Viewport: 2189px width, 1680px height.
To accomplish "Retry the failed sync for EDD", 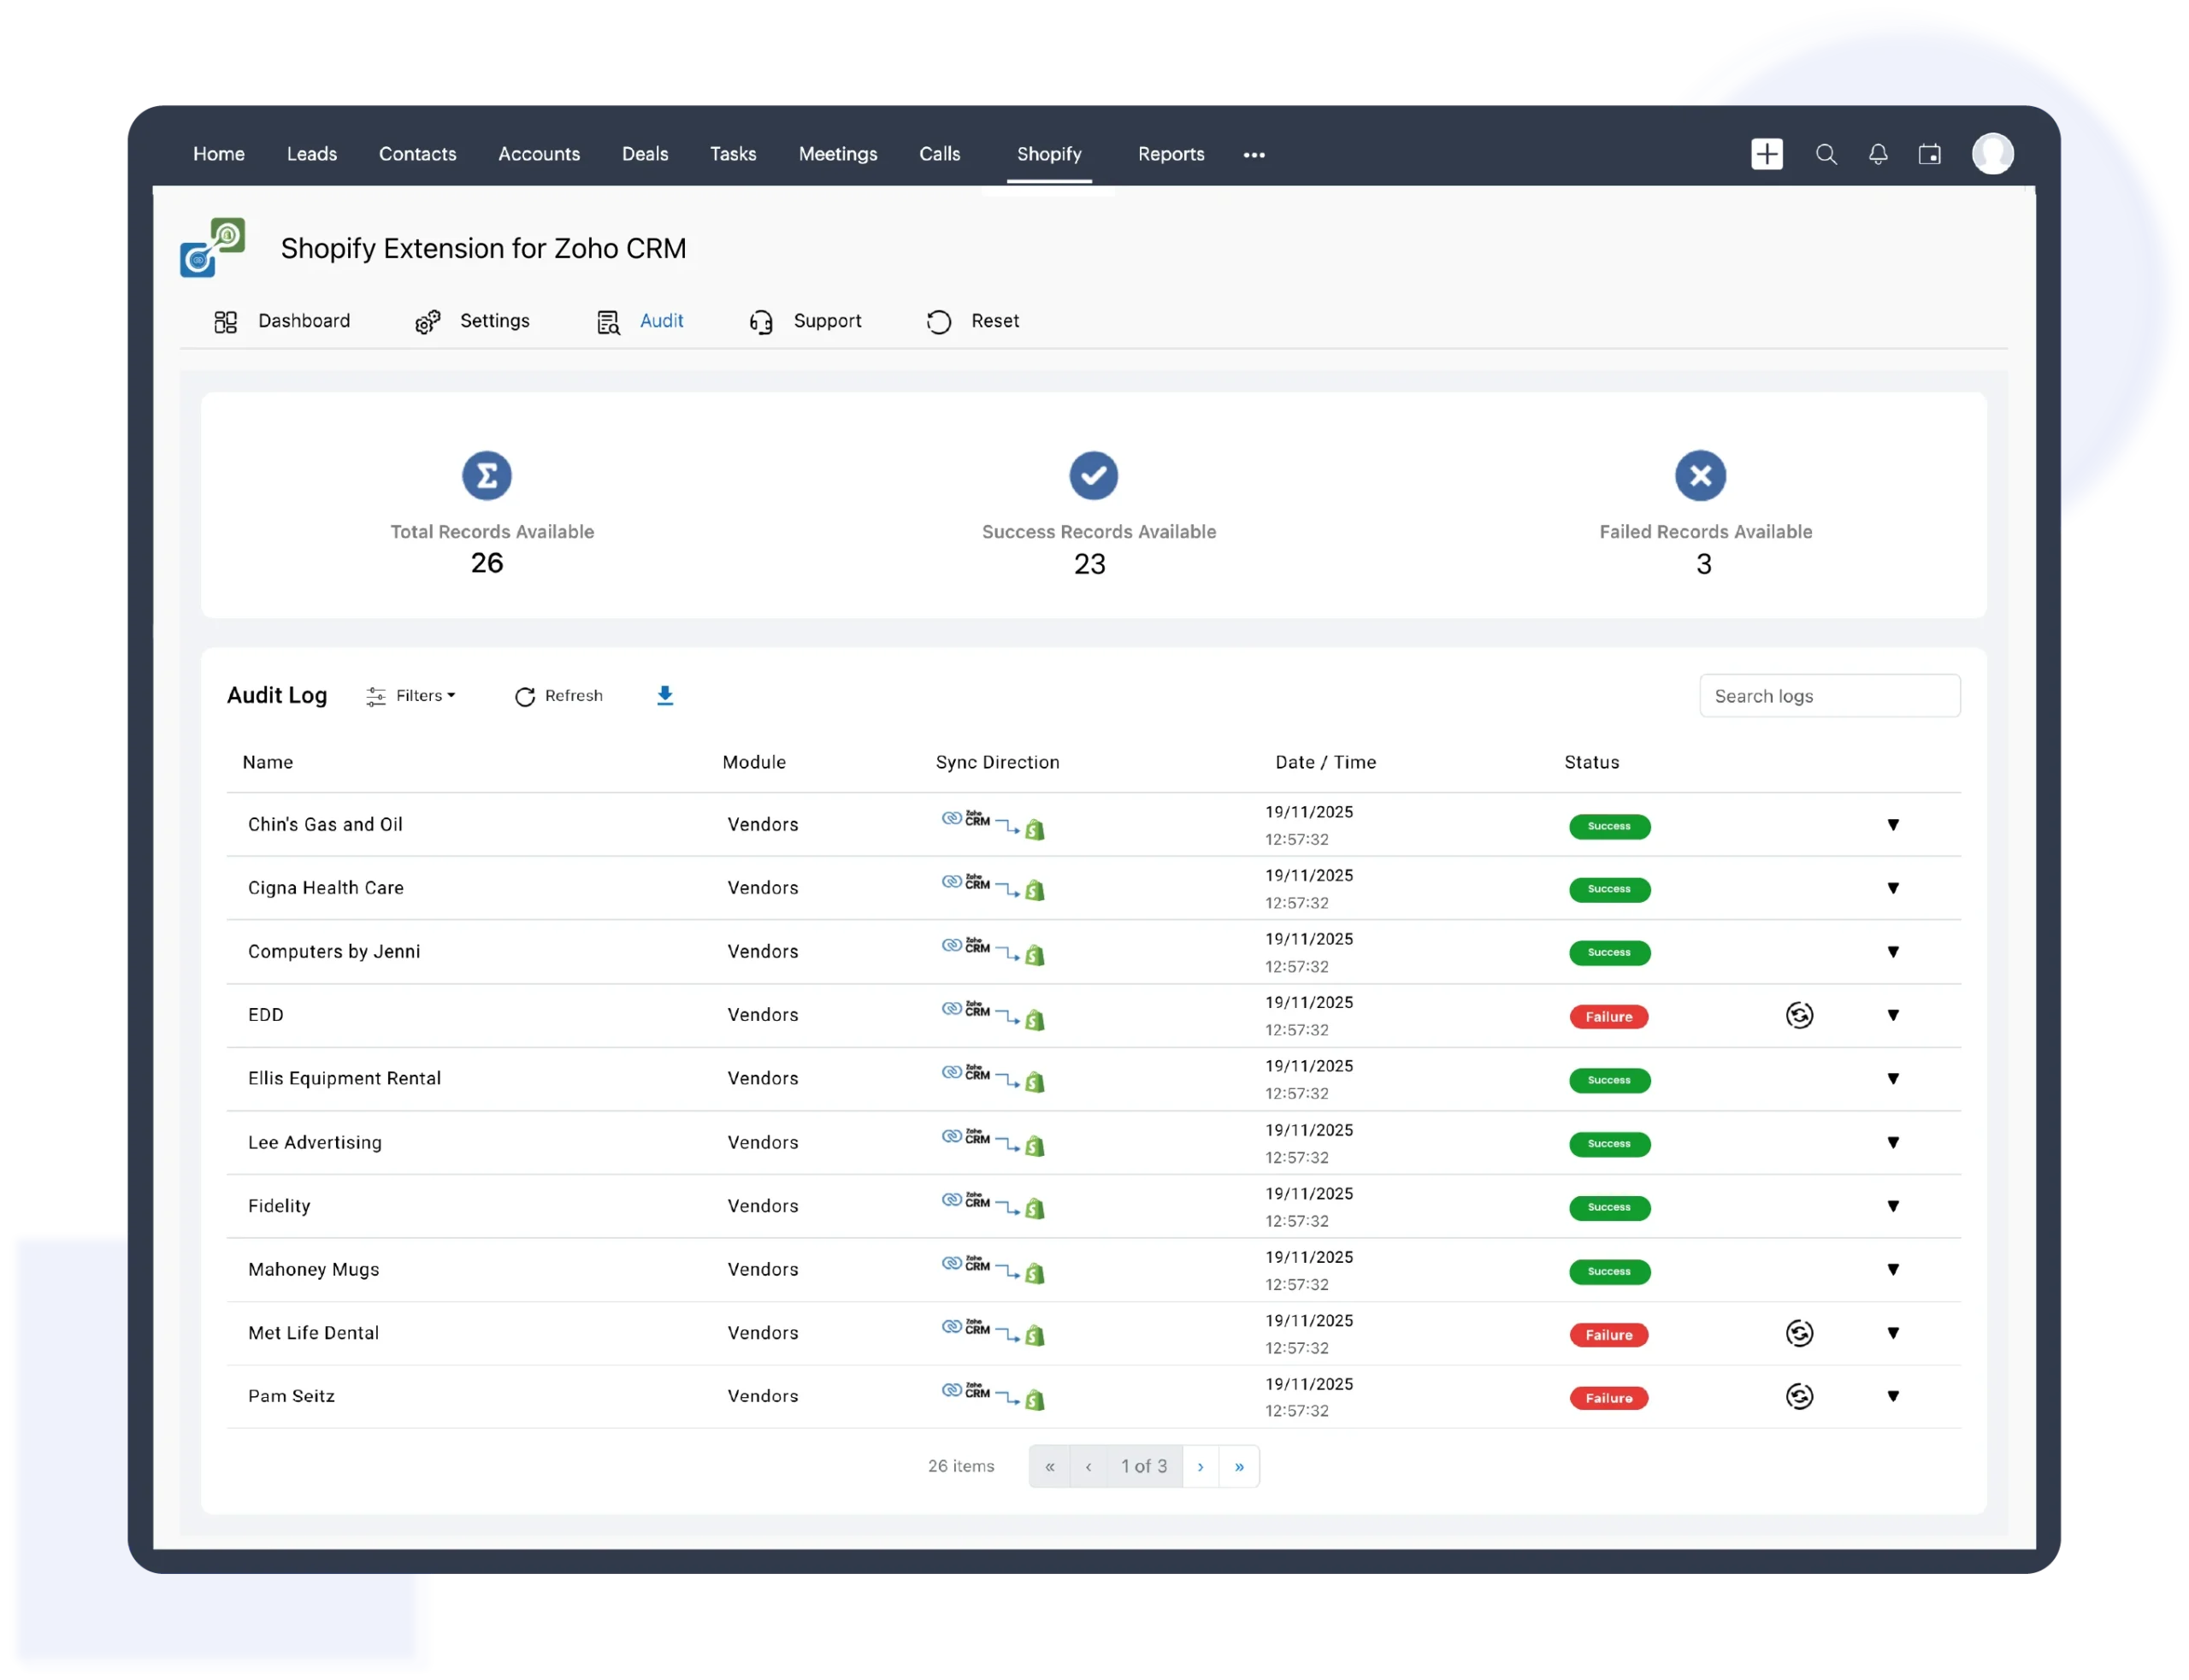I will pos(1800,1015).
